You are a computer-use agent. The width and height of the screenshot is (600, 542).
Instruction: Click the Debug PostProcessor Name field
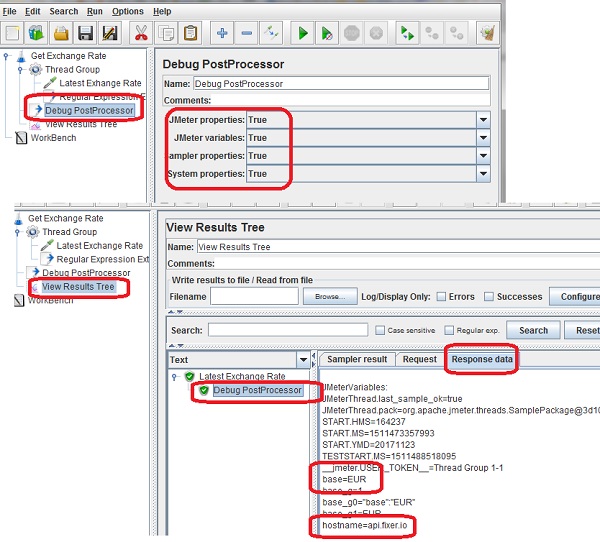[341, 84]
